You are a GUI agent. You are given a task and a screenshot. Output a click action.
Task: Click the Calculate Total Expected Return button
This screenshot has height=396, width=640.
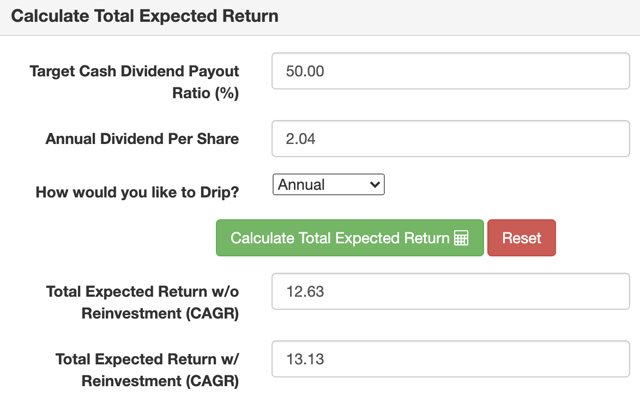coord(350,238)
